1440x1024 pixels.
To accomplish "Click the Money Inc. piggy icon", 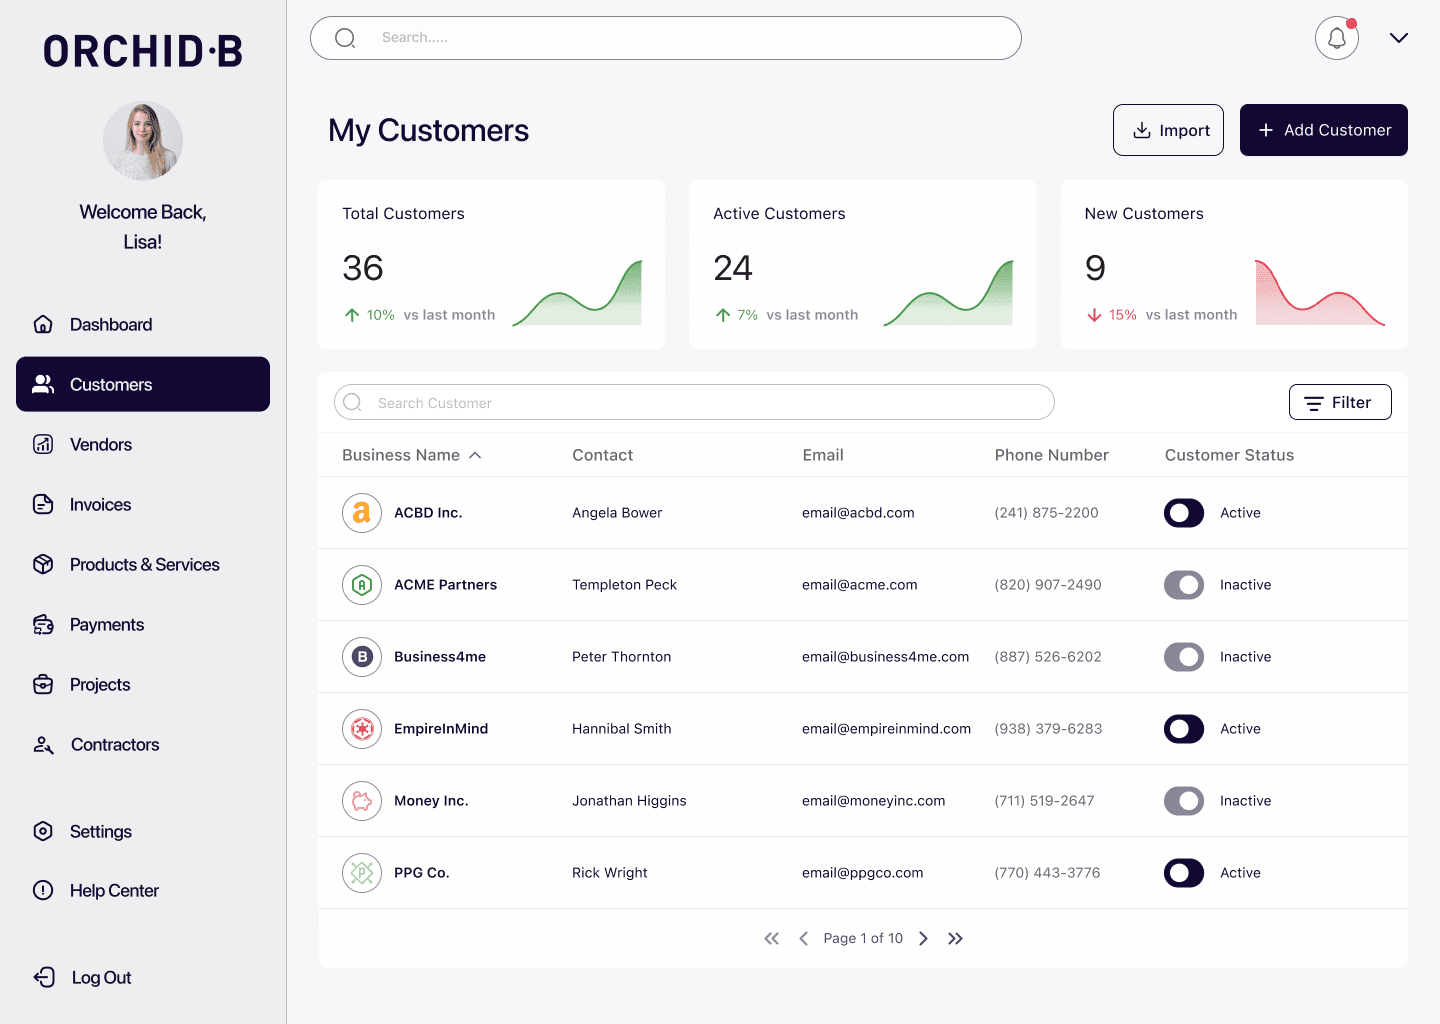I will click(x=362, y=801).
